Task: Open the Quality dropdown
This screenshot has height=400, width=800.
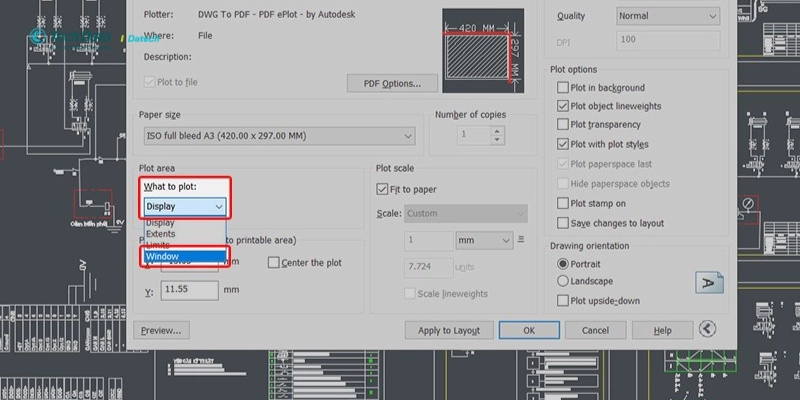Action: click(x=668, y=16)
